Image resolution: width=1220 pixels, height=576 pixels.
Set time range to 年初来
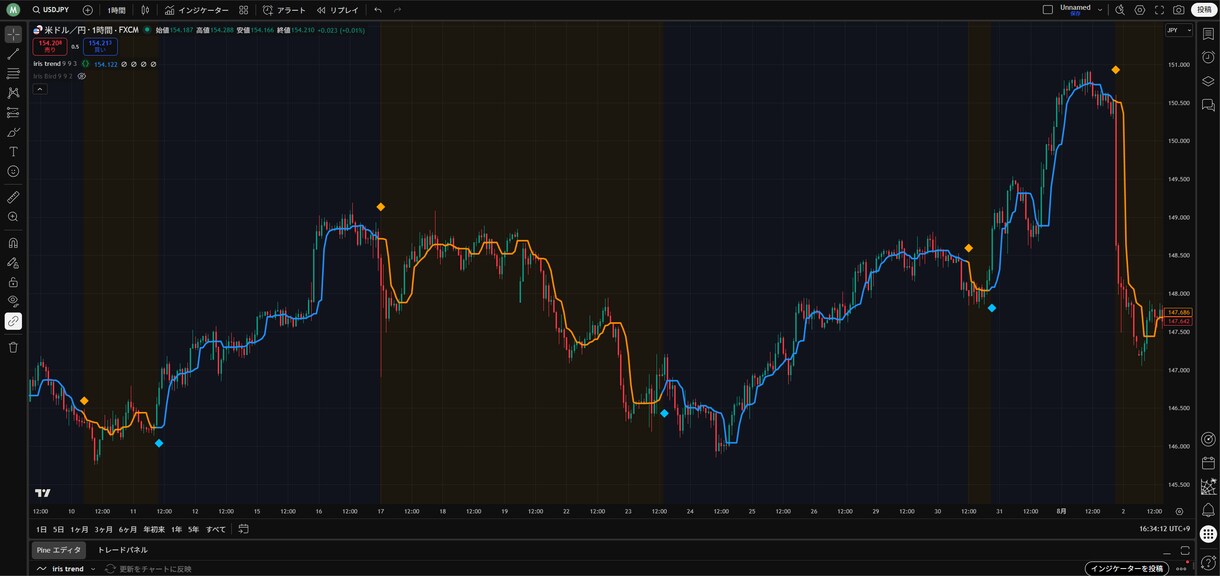coord(154,529)
